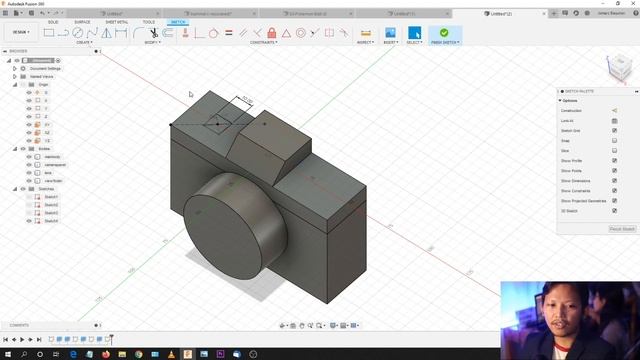The image size is (640, 360).
Task: Click the Measure ruler icon
Action: point(366,33)
